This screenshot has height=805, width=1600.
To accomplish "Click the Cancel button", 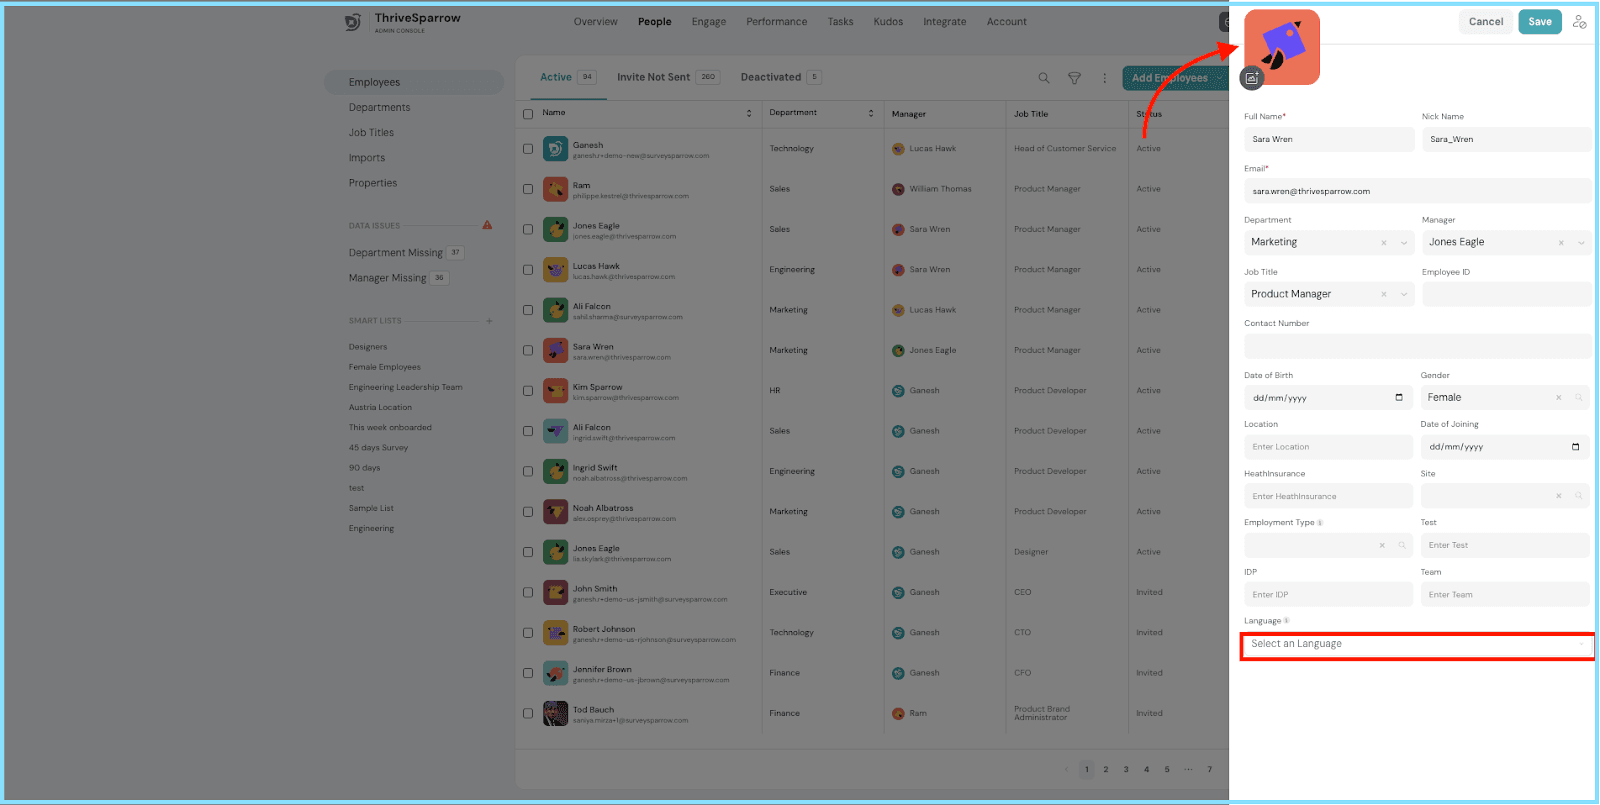I will pyautogui.click(x=1486, y=22).
